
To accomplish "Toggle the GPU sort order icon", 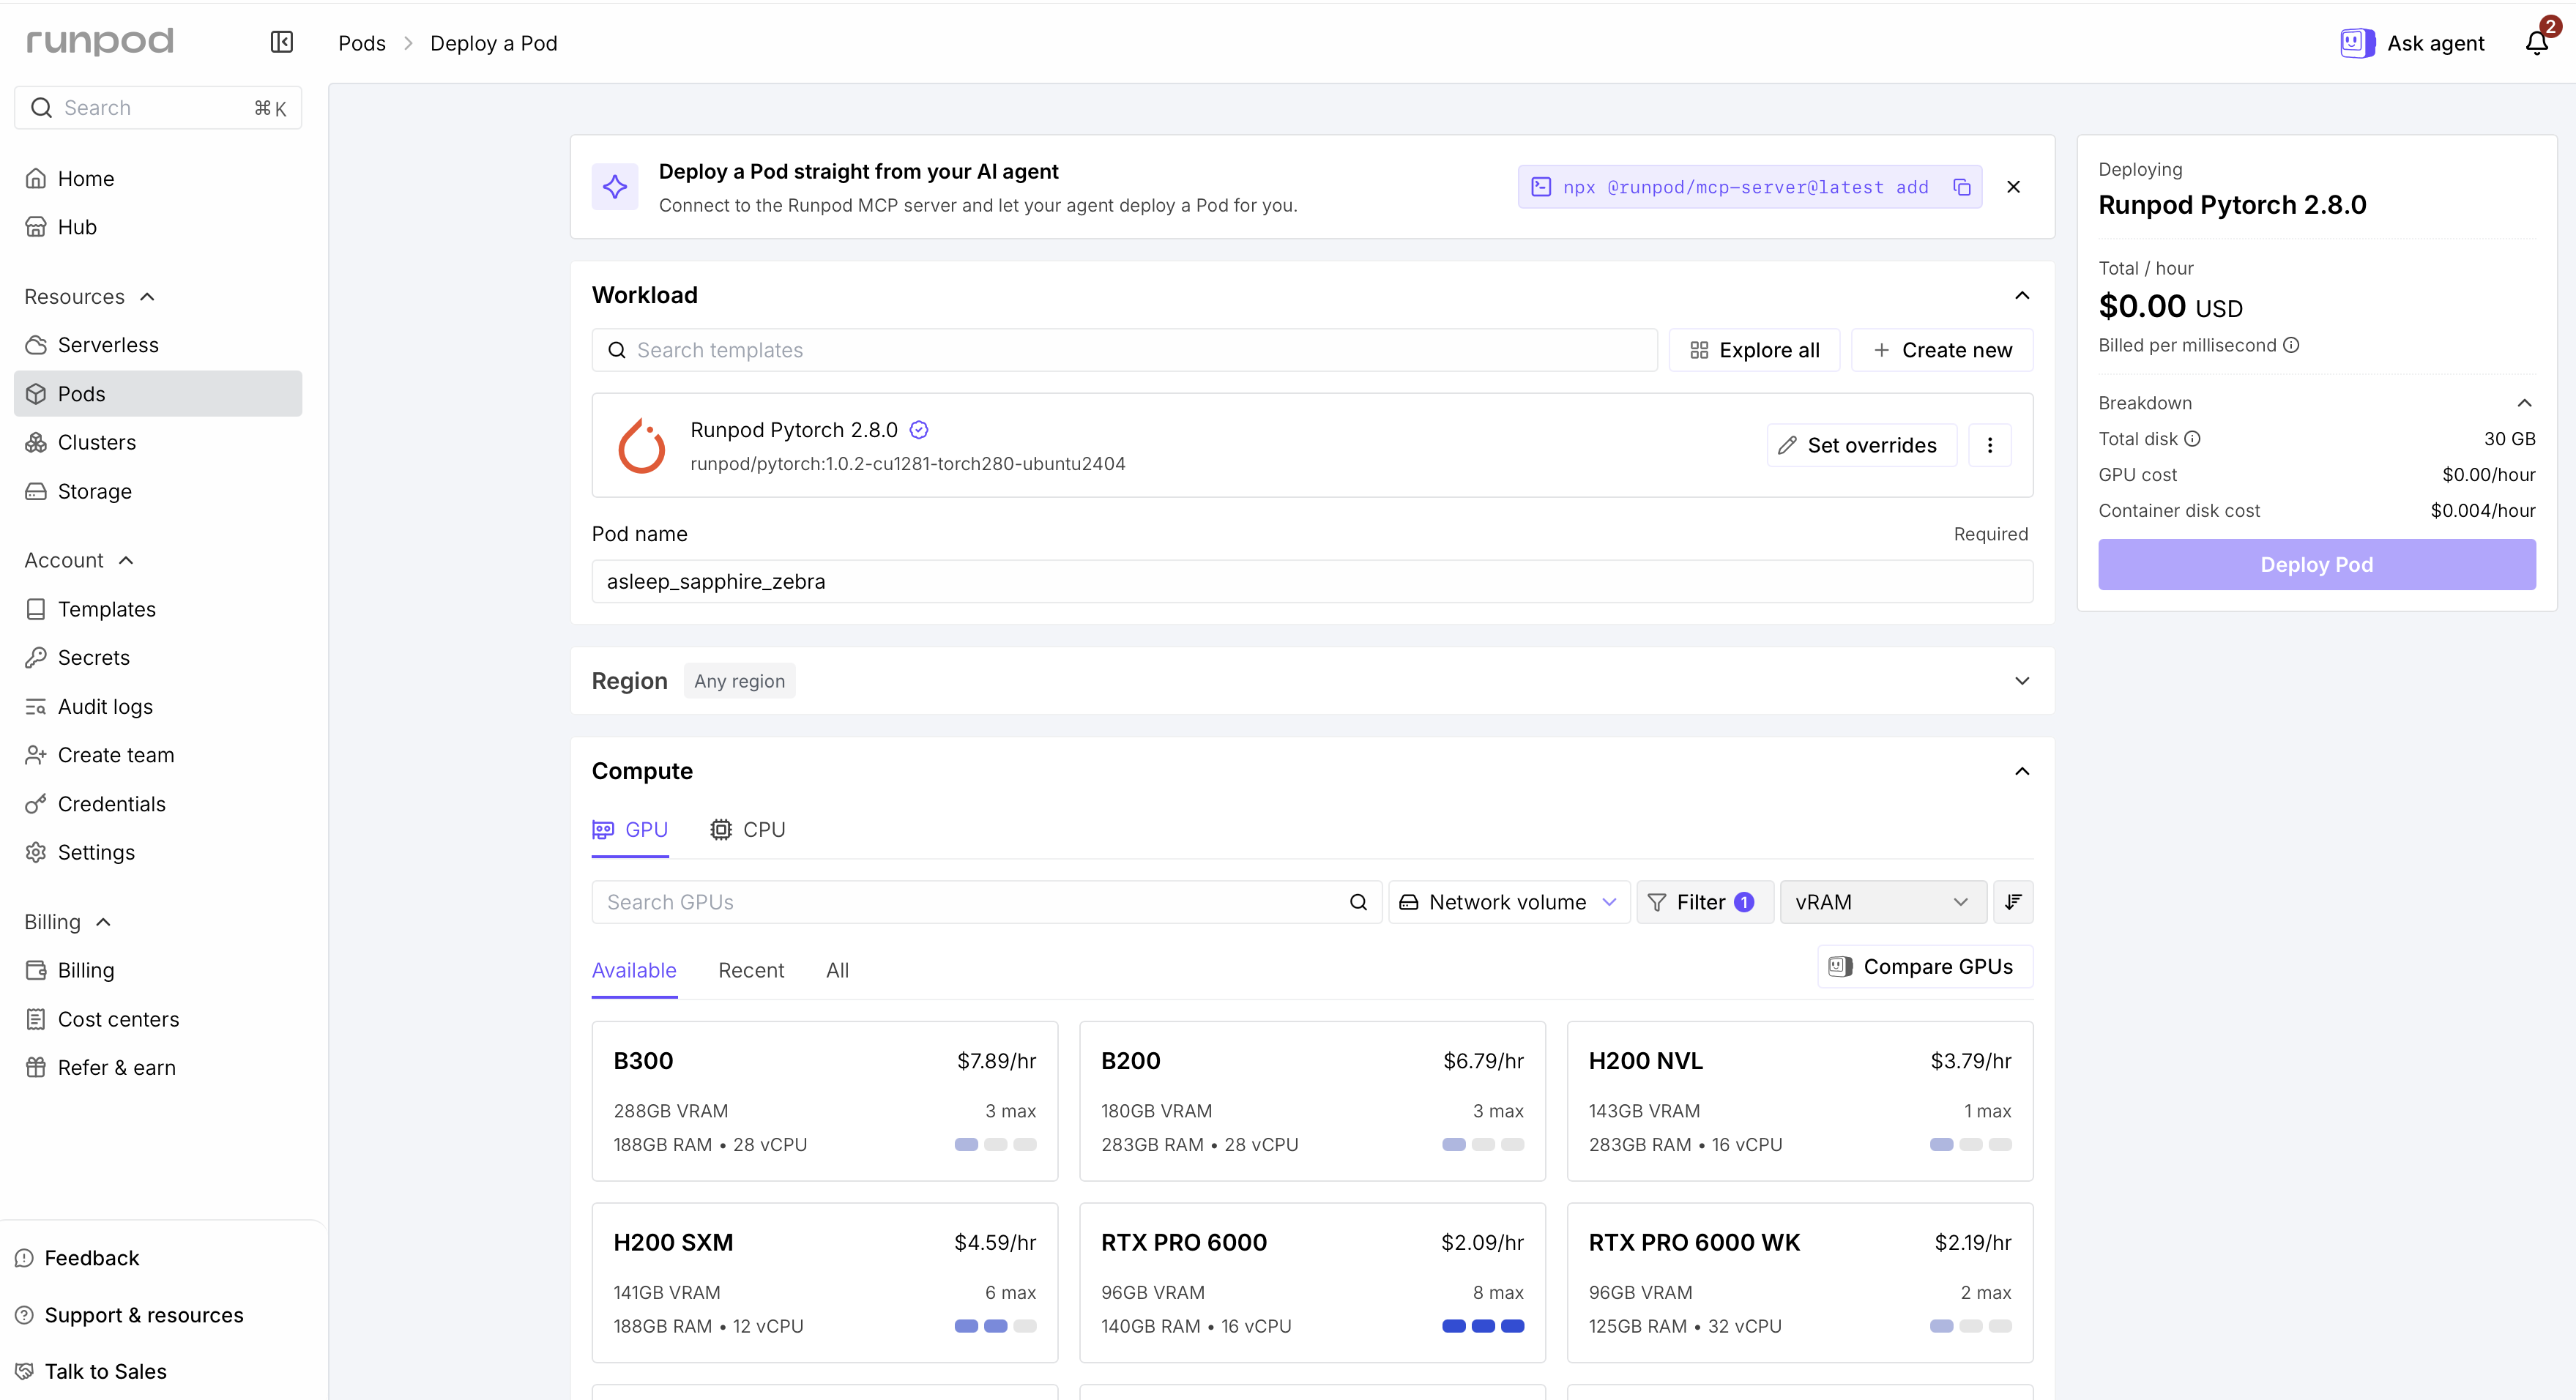I will [2013, 902].
